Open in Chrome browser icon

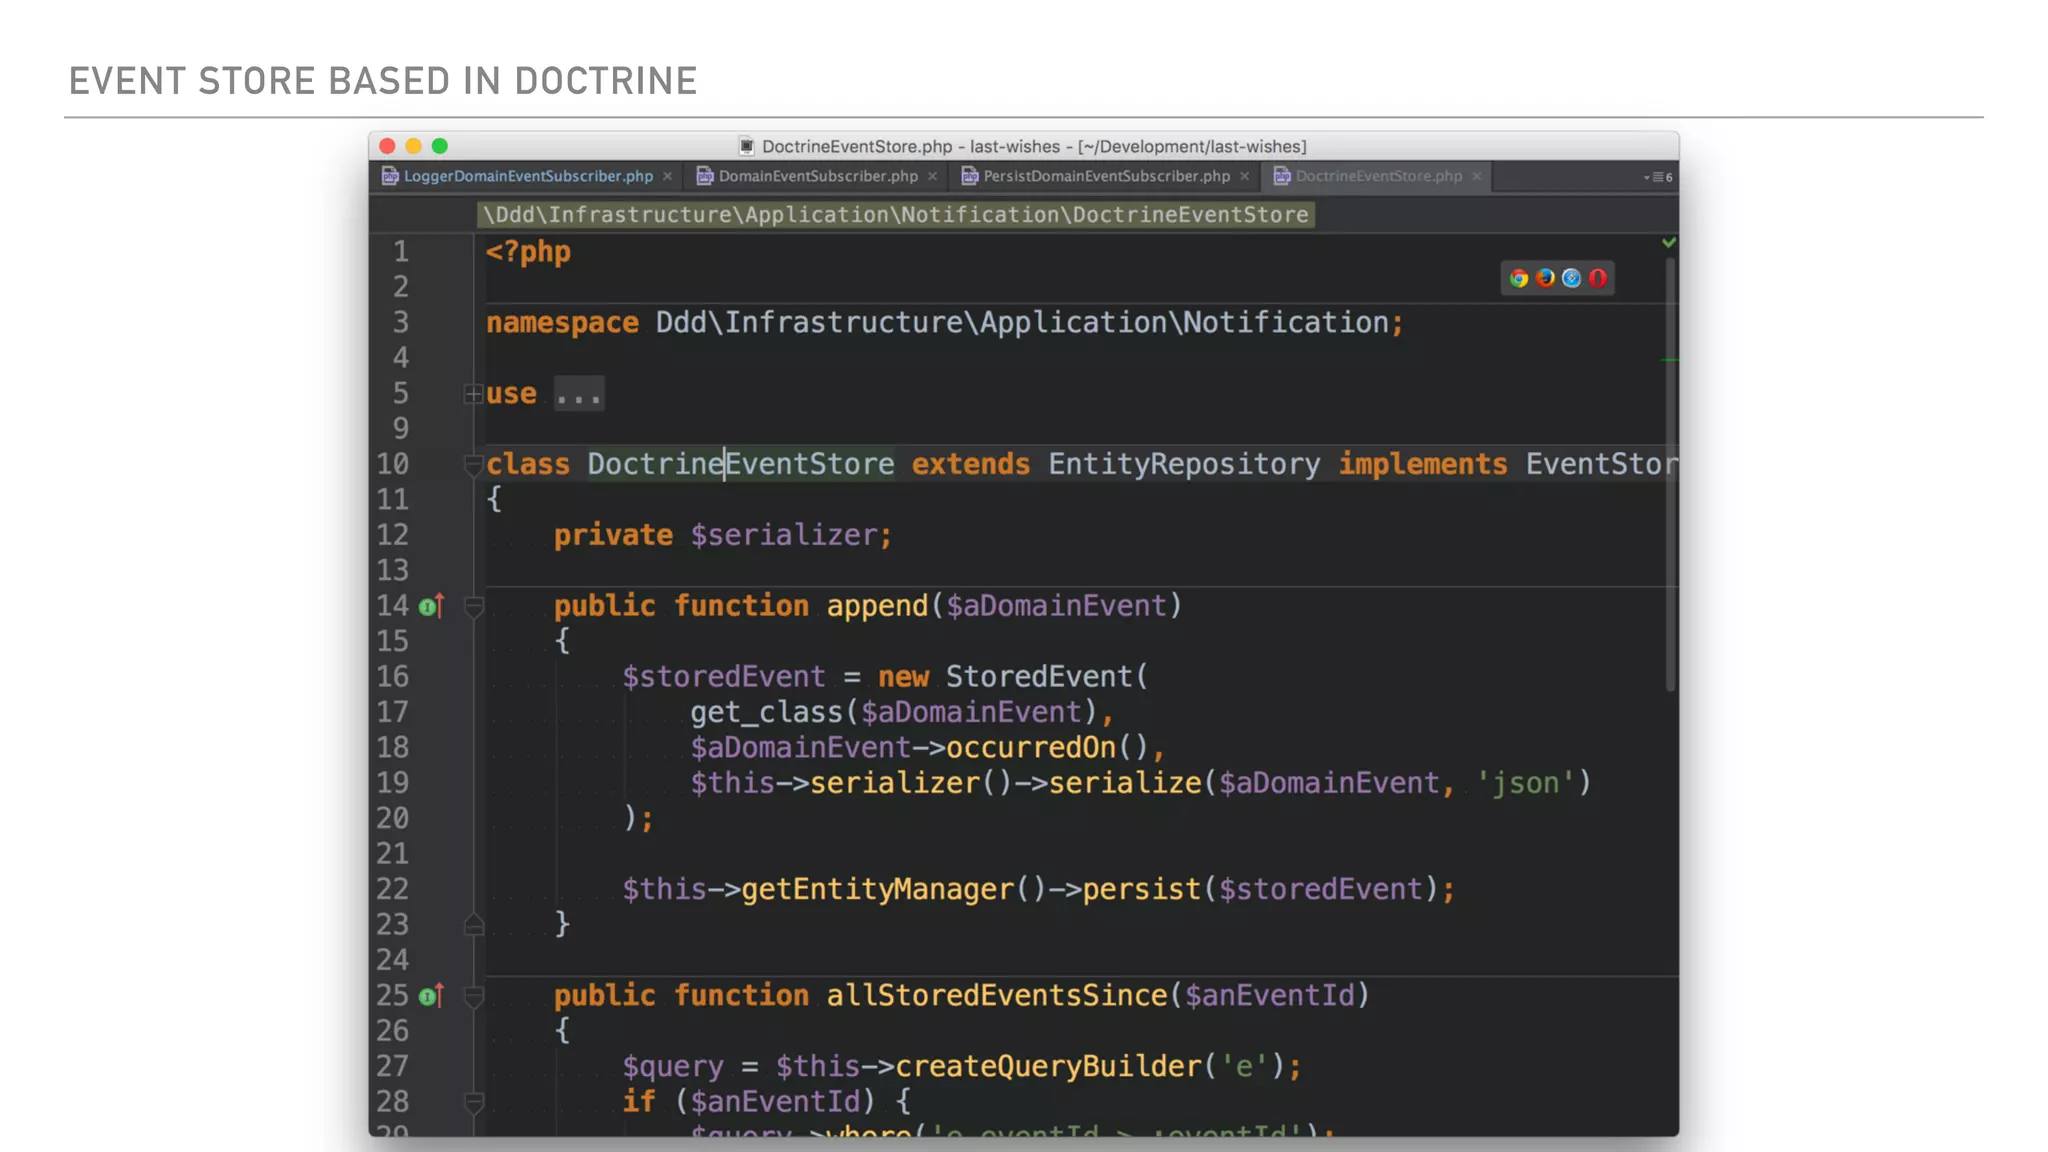[x=1519, y=279]
